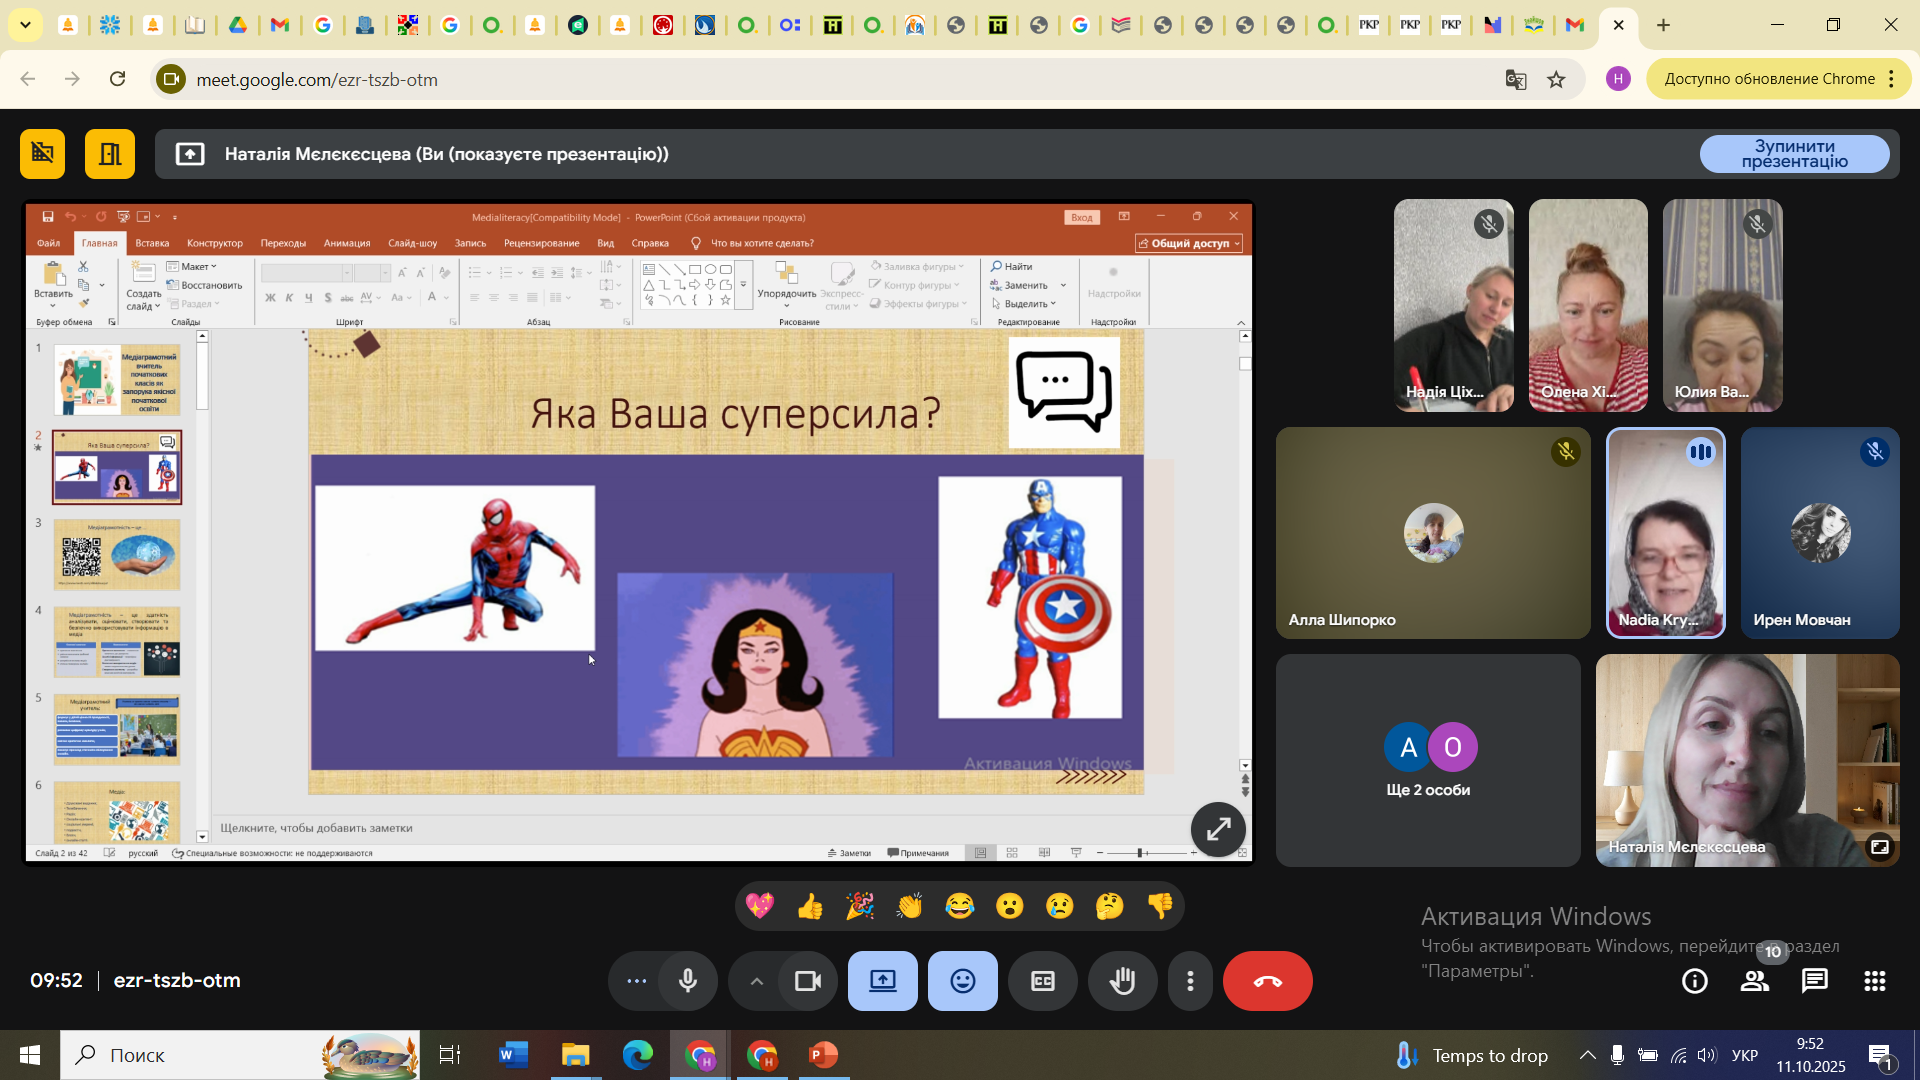This screenshot has height=1080, width=1920.
Task: Open the Анимация ribbon tab
Action: coord(347,243)
